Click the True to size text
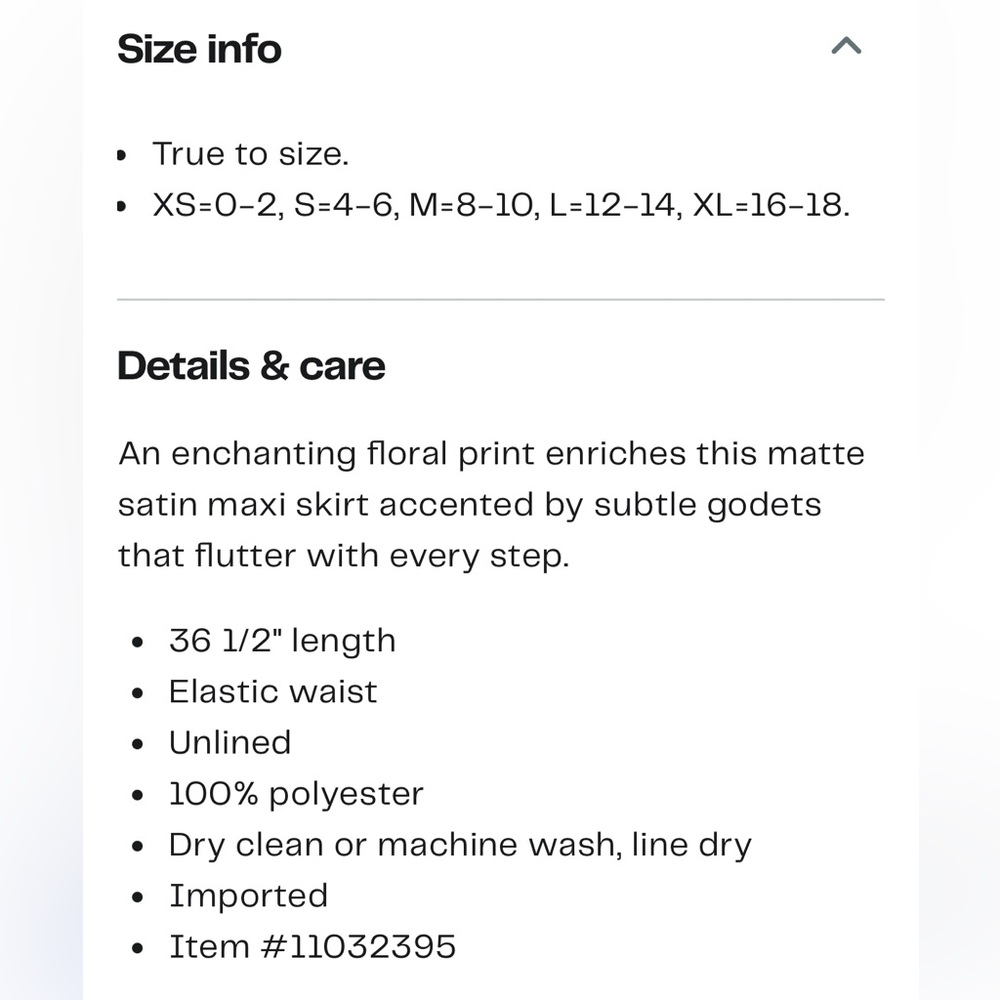Viewport: 1000px width, 1000px height. pos(250,154)
